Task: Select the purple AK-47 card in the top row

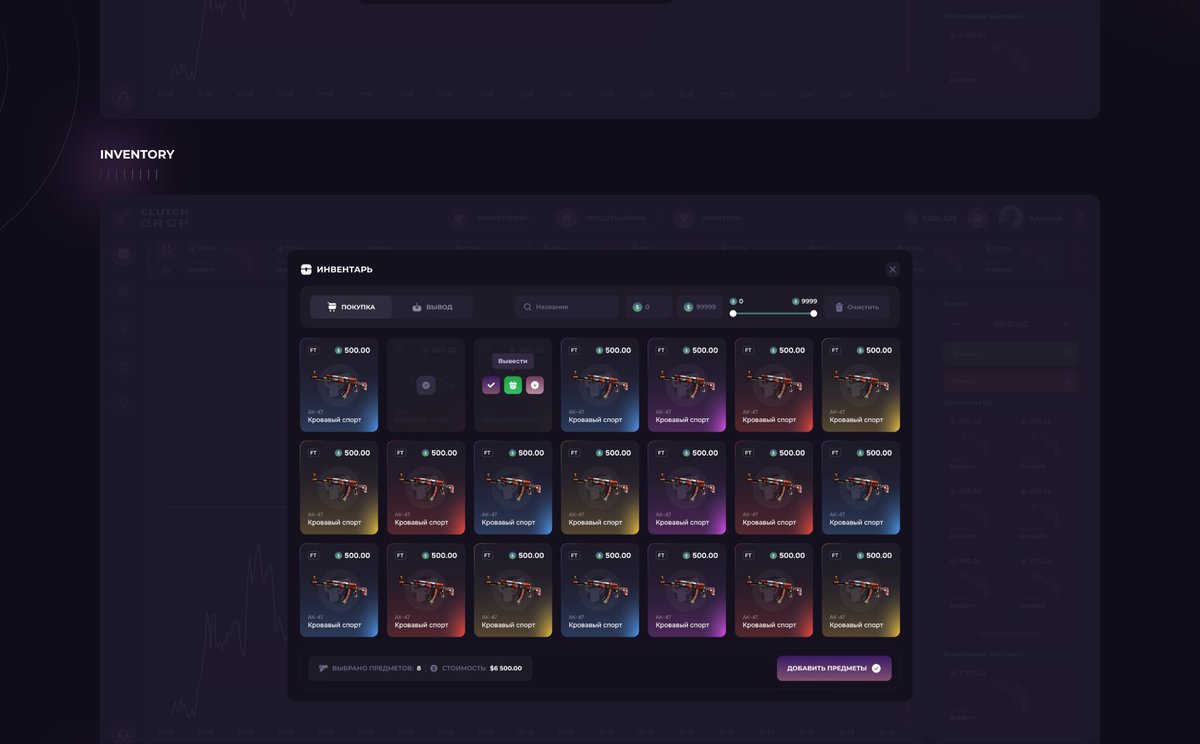Action: point(687,385)
